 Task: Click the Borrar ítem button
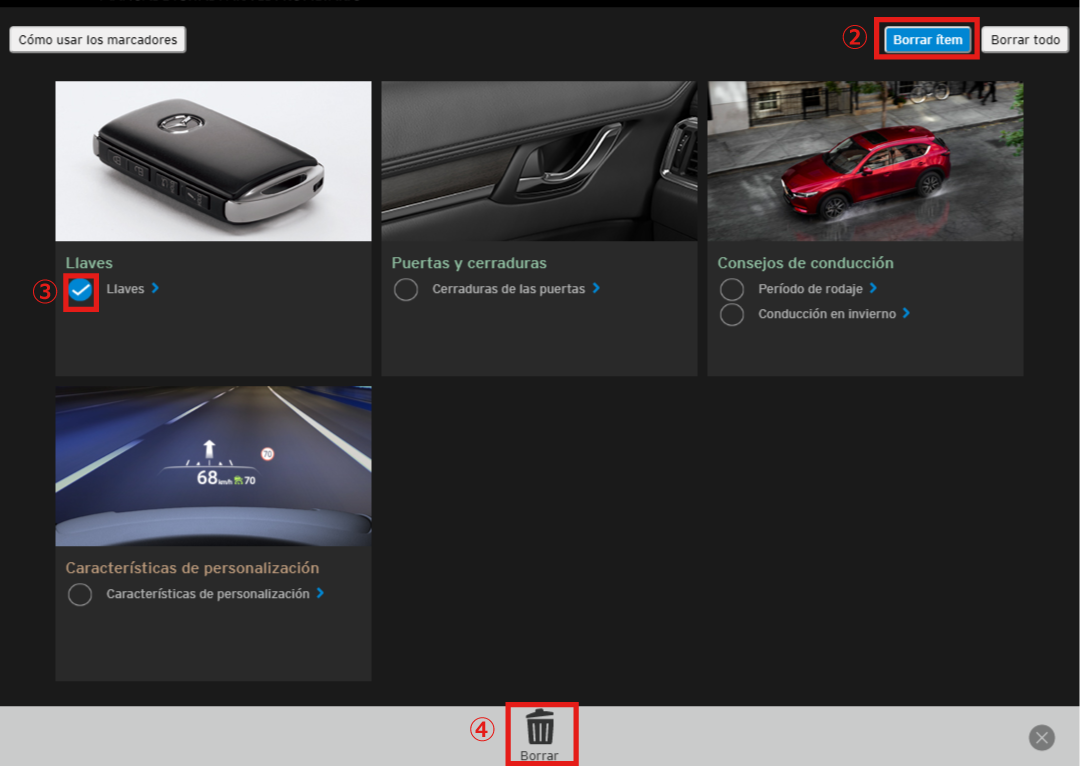coord(927,40)
